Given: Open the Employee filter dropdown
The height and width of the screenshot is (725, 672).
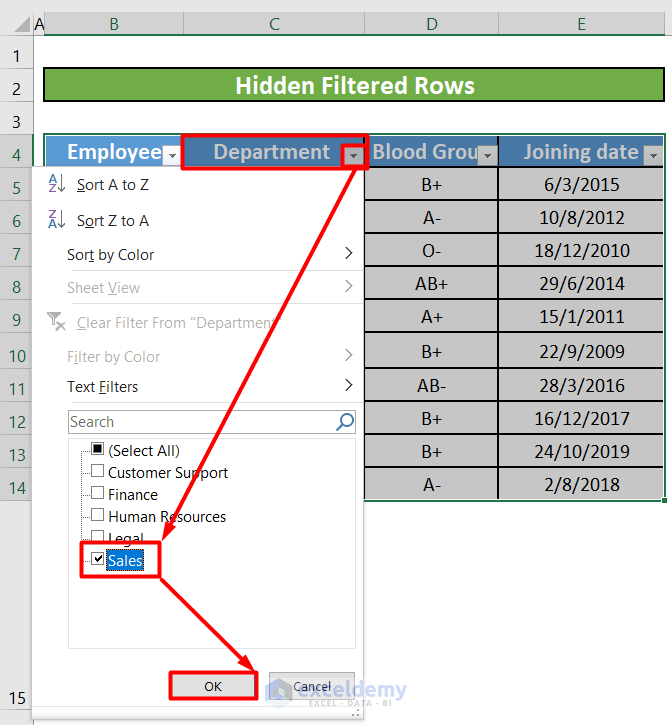Looking at the screenshot, I should pyautogui.click(x=172, y=155).
